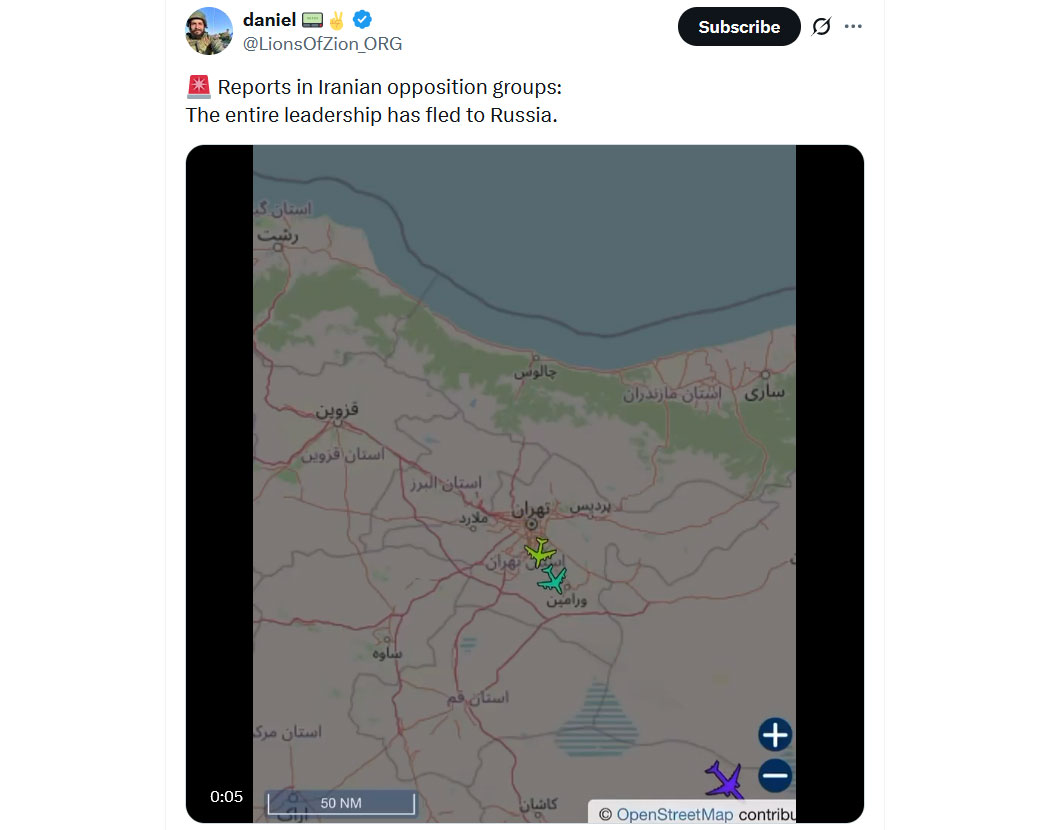Play the embedded flight map video
Viewport: 1050px width, 830px height.
tap(524, 484)
